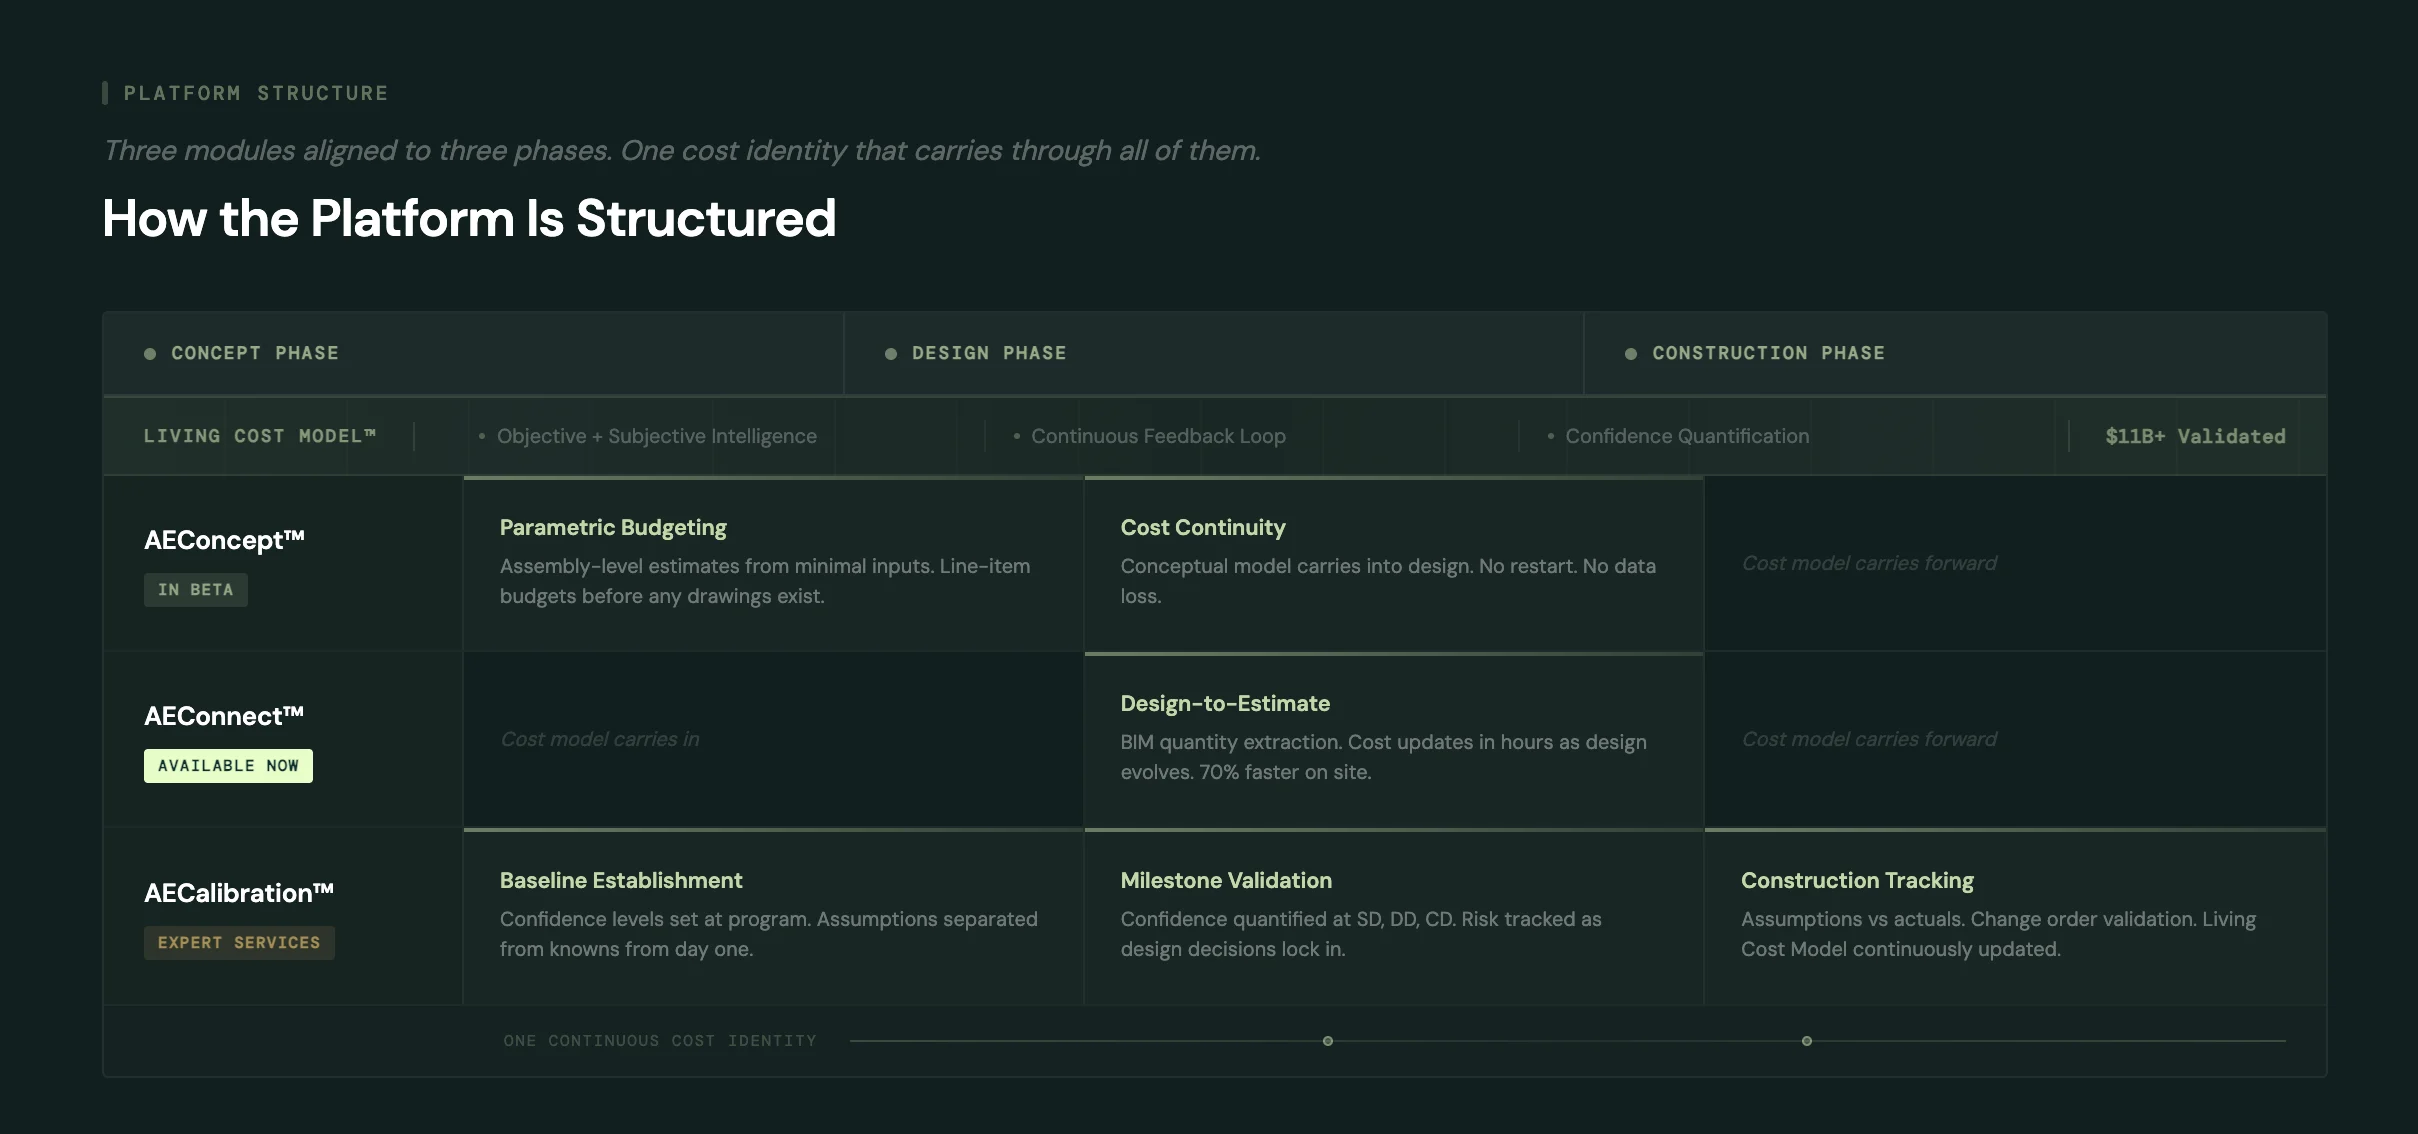2418x1134 pixels.
Task: Click the EXPERT SERVICES badge
Action: pyautogui.click(x=239, y=943)
